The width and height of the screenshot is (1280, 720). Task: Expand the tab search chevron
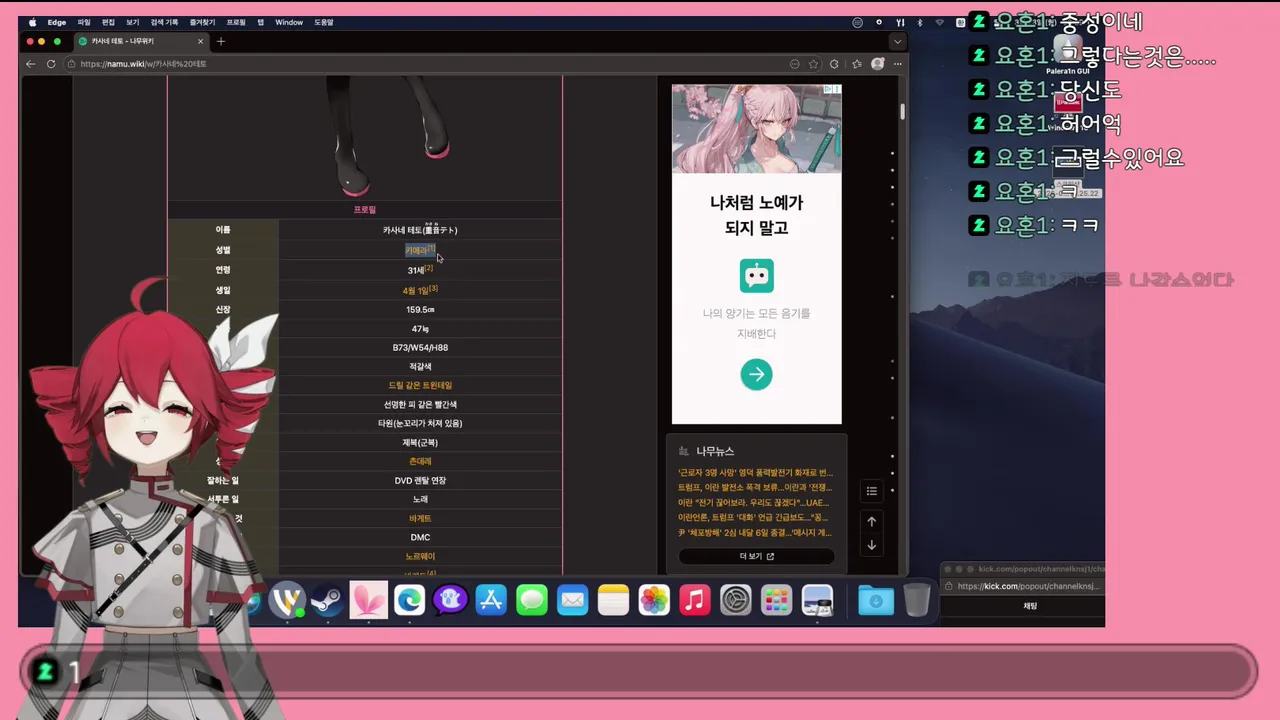pos(898,41)
